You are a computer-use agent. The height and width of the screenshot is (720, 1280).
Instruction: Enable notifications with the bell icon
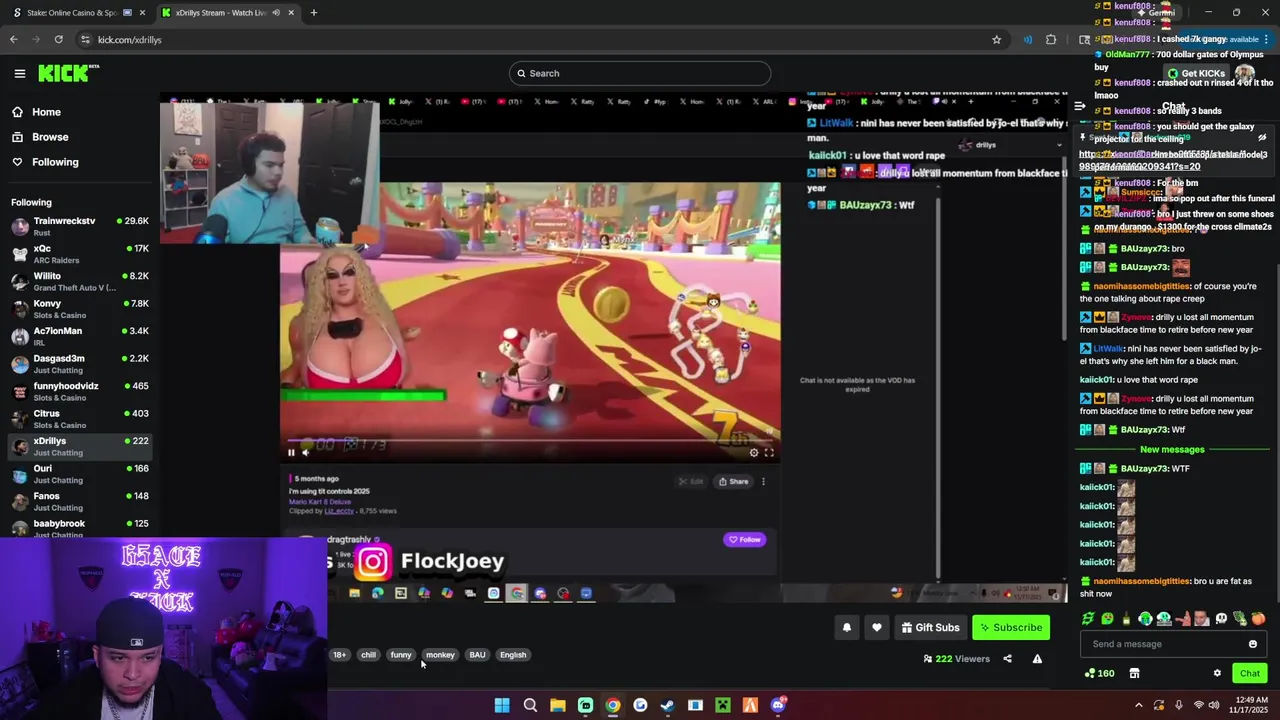click(x=846, y=627)
